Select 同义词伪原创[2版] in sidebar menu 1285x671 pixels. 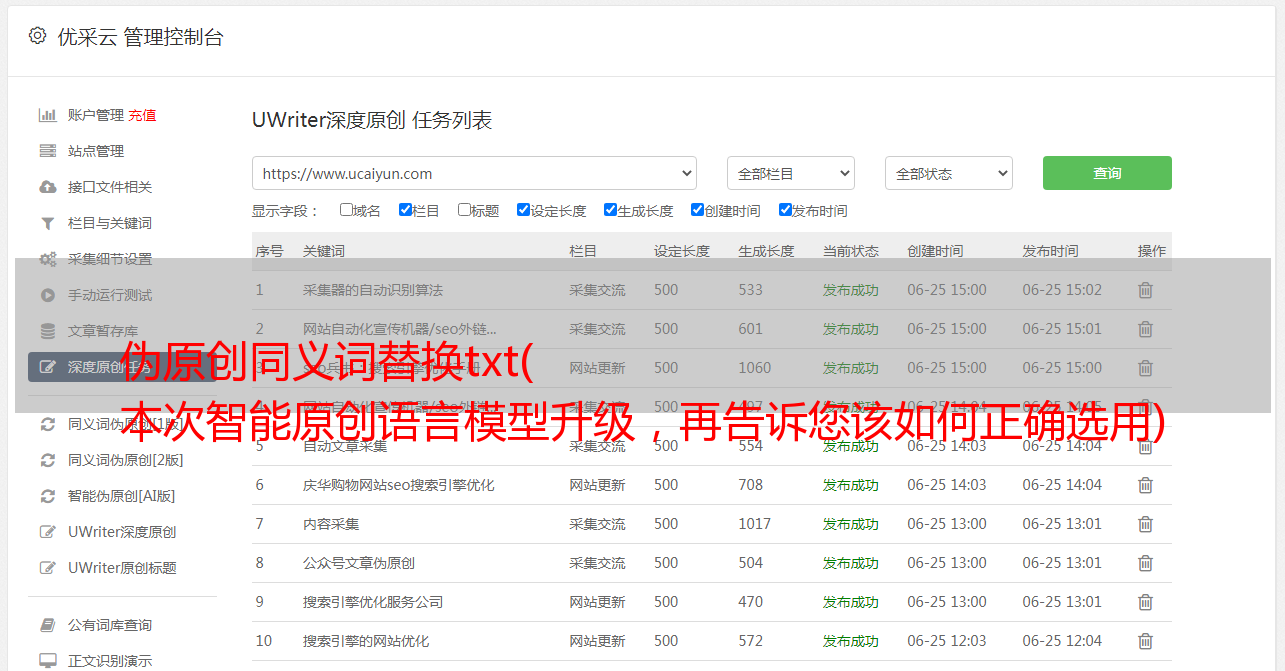click(x=125, y=460)
